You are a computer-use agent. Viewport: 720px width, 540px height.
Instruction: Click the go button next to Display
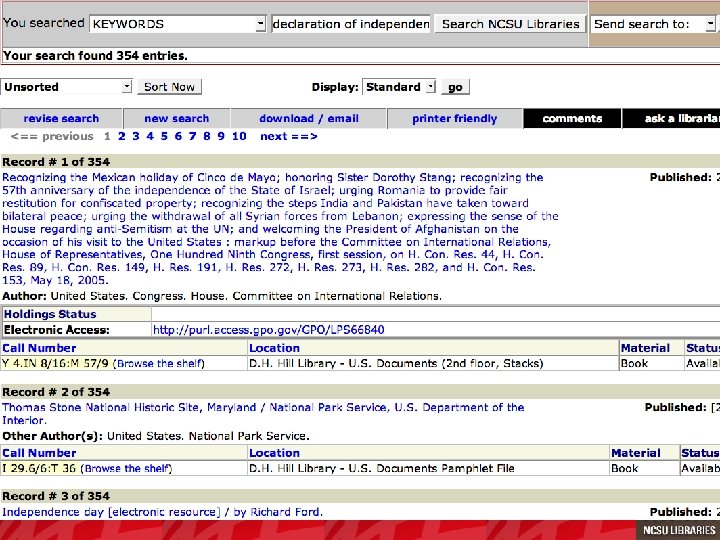455,87
